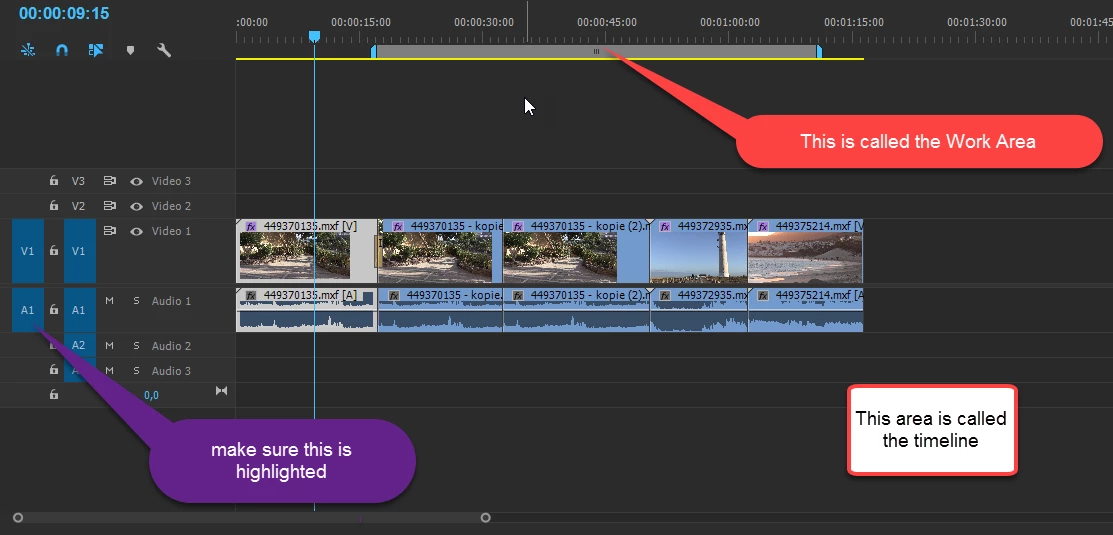Click the Work Area bar right handle
Viewport: 1113px width, 535px height.
[819, 51]
